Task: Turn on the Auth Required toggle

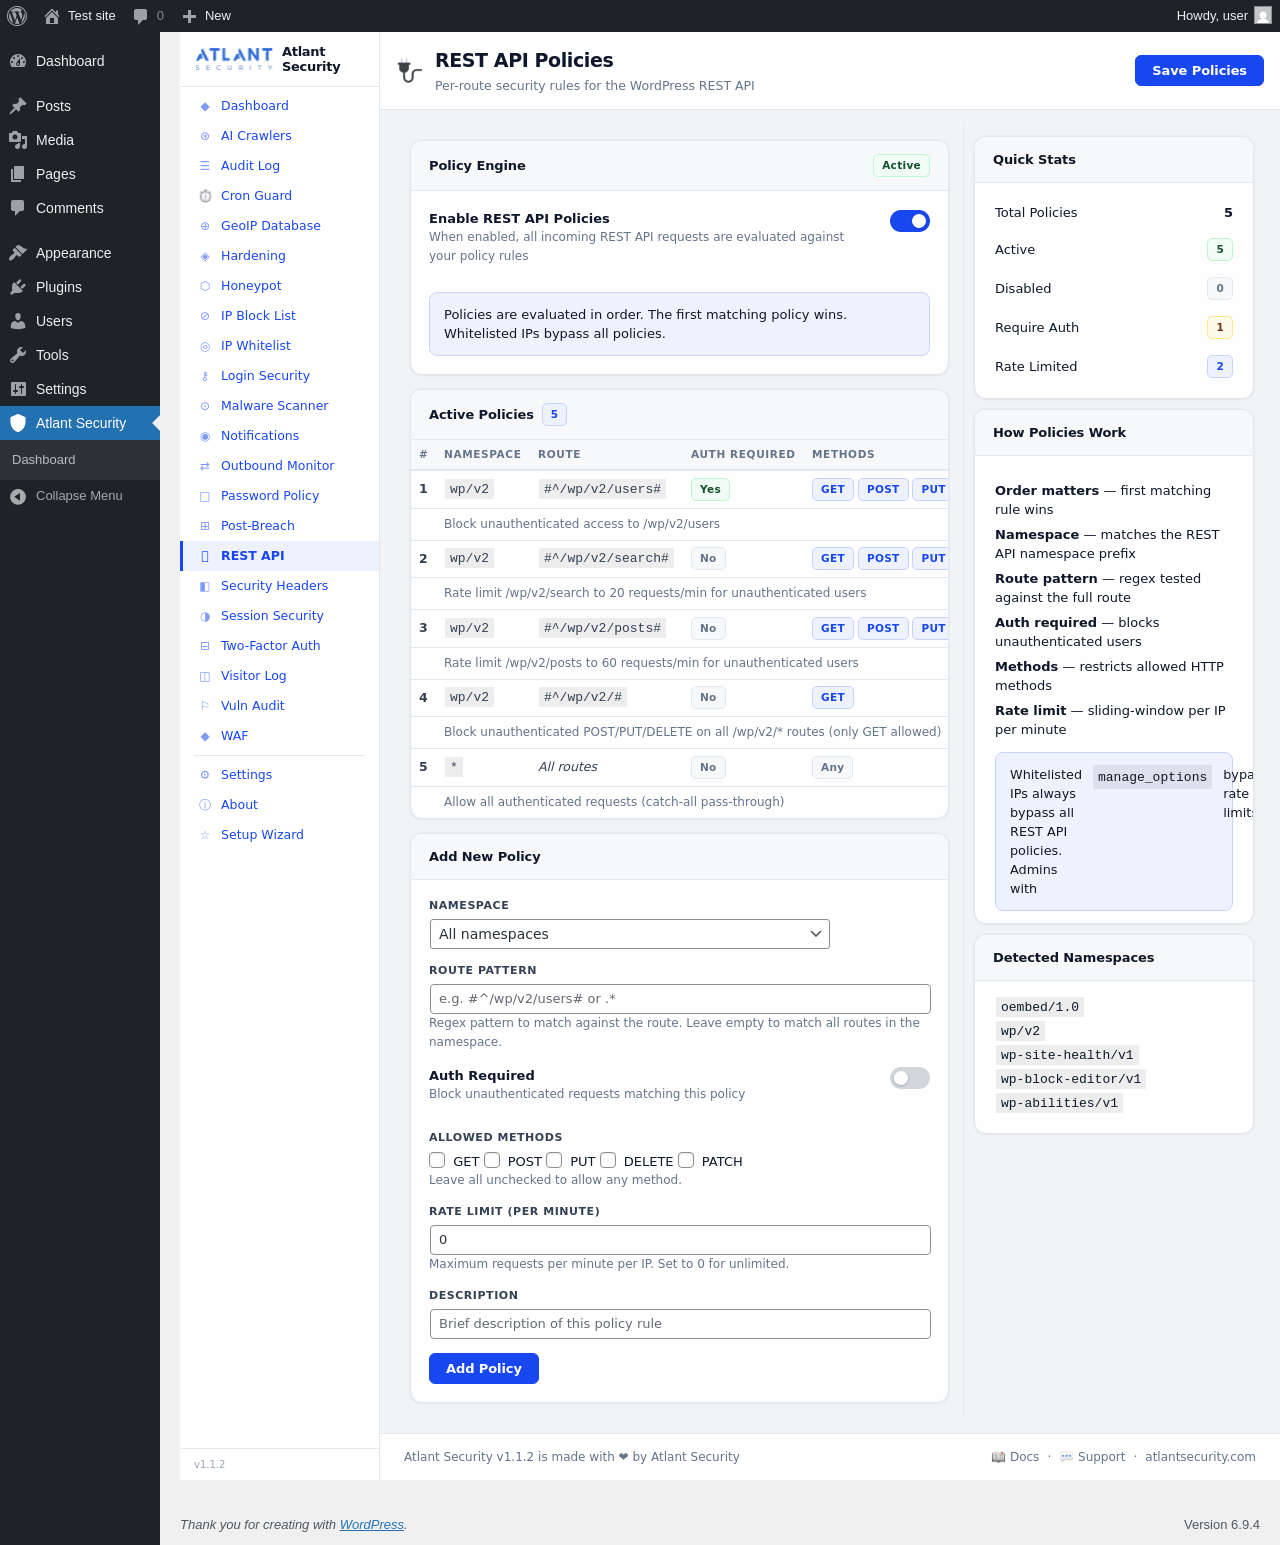Action: point(909,1078)
